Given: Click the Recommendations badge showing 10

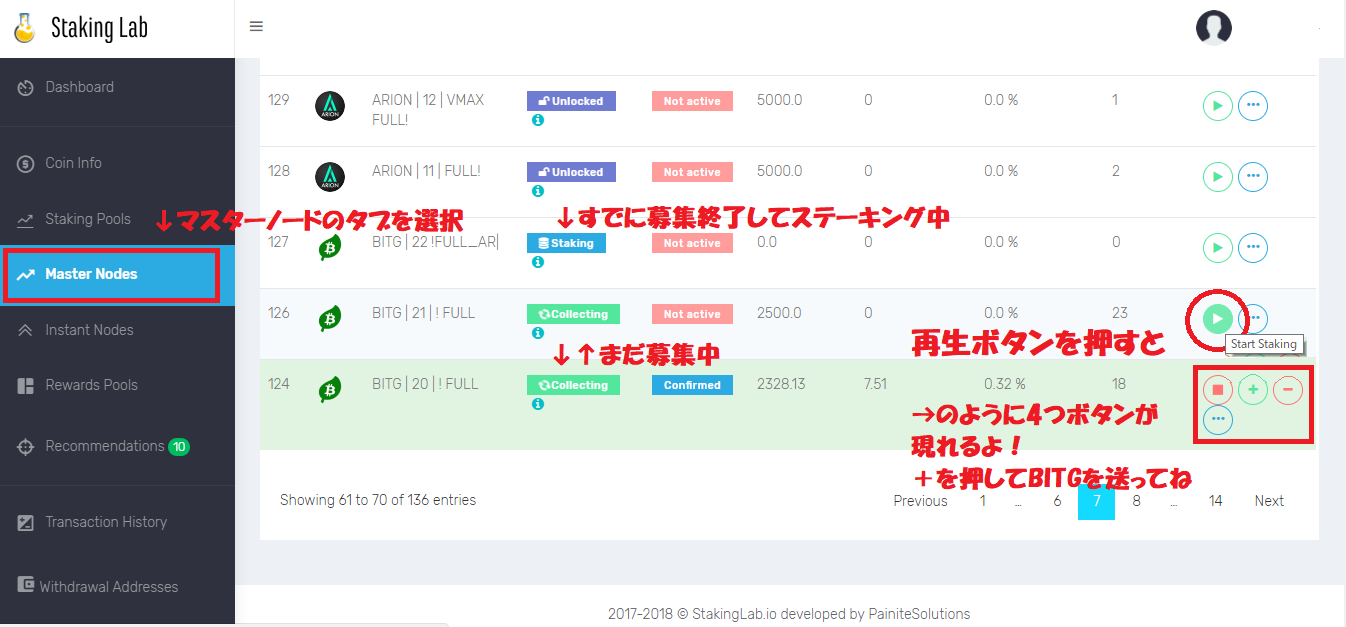Looking at the screenshot, I should pos(179,446).
